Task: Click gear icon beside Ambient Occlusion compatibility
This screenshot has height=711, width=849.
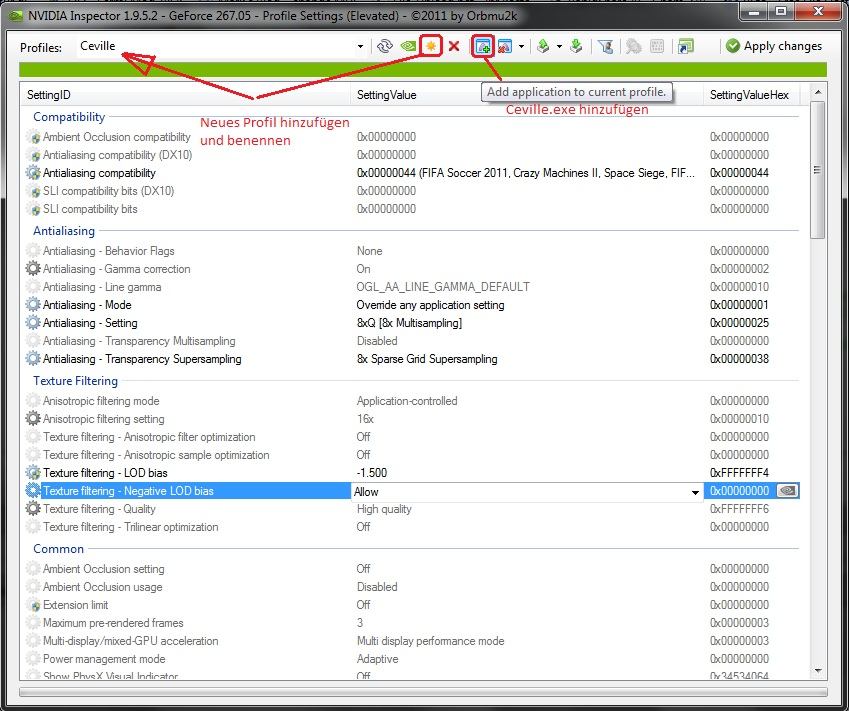Action: tap(33, 137)
